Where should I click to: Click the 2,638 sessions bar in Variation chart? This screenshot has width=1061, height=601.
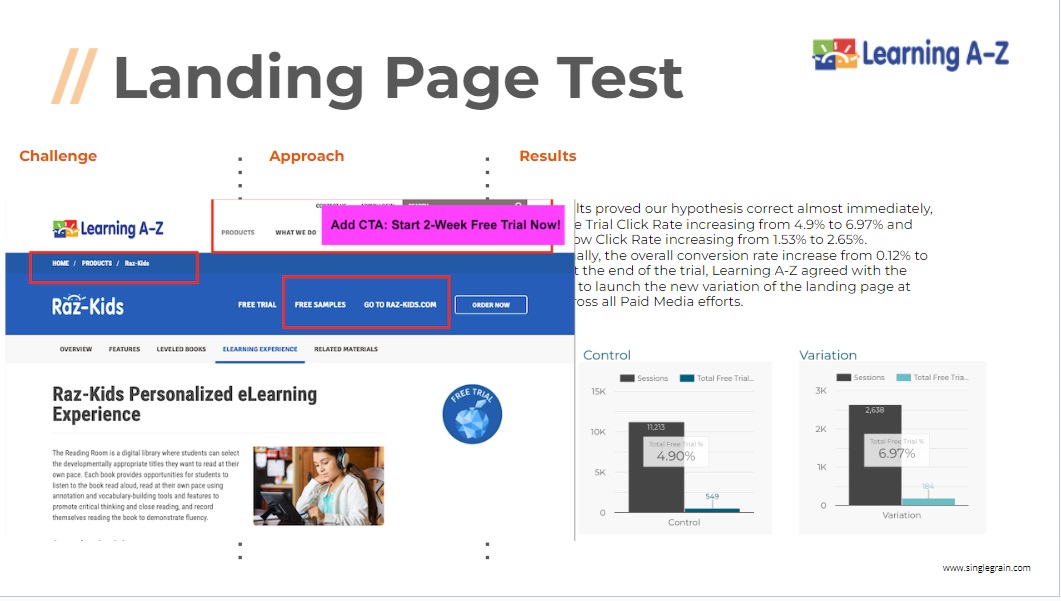[875, 455]
